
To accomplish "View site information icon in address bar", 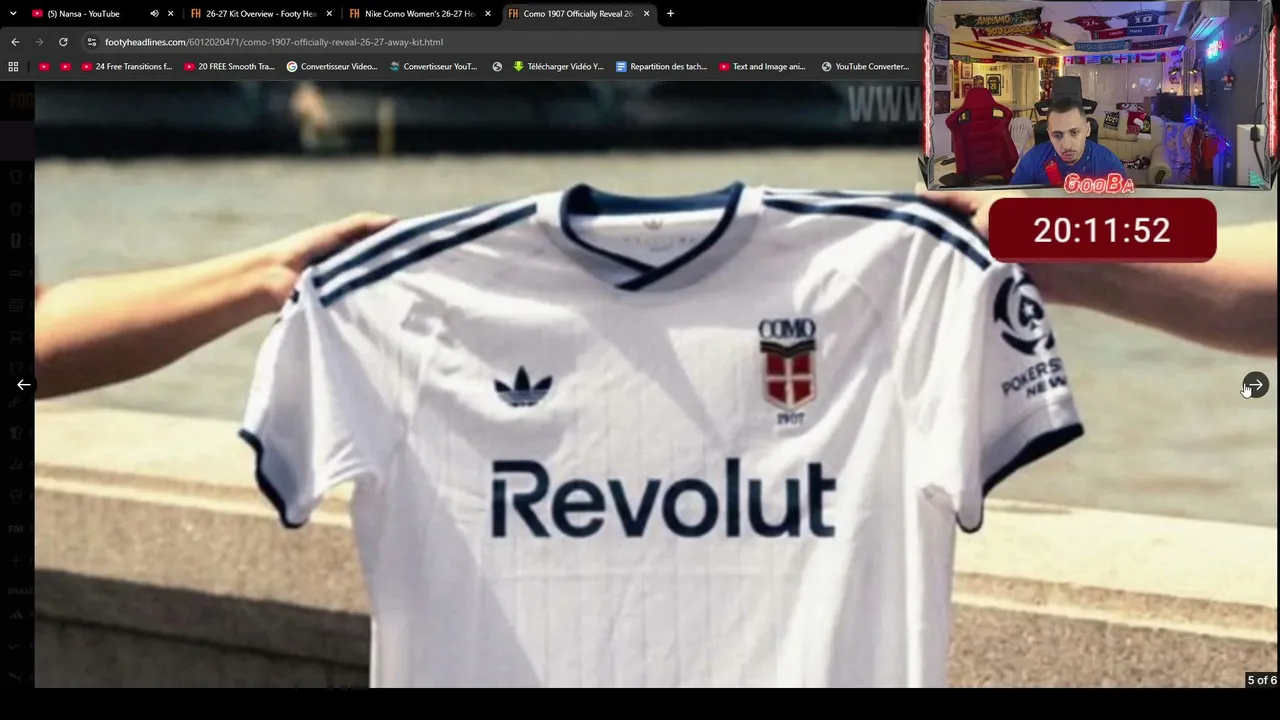I will pos(92,42).
